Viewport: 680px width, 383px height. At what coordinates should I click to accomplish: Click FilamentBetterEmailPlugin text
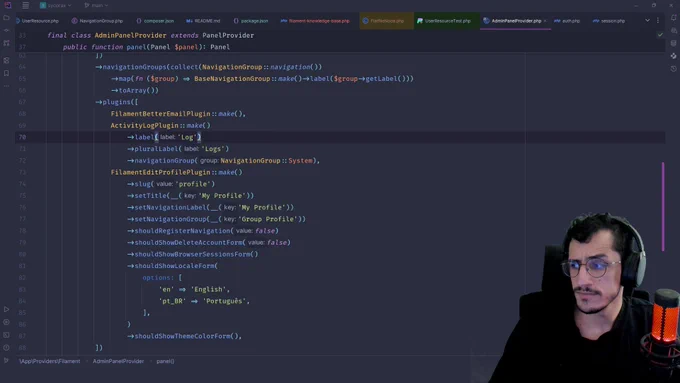[x=160, y=114]
